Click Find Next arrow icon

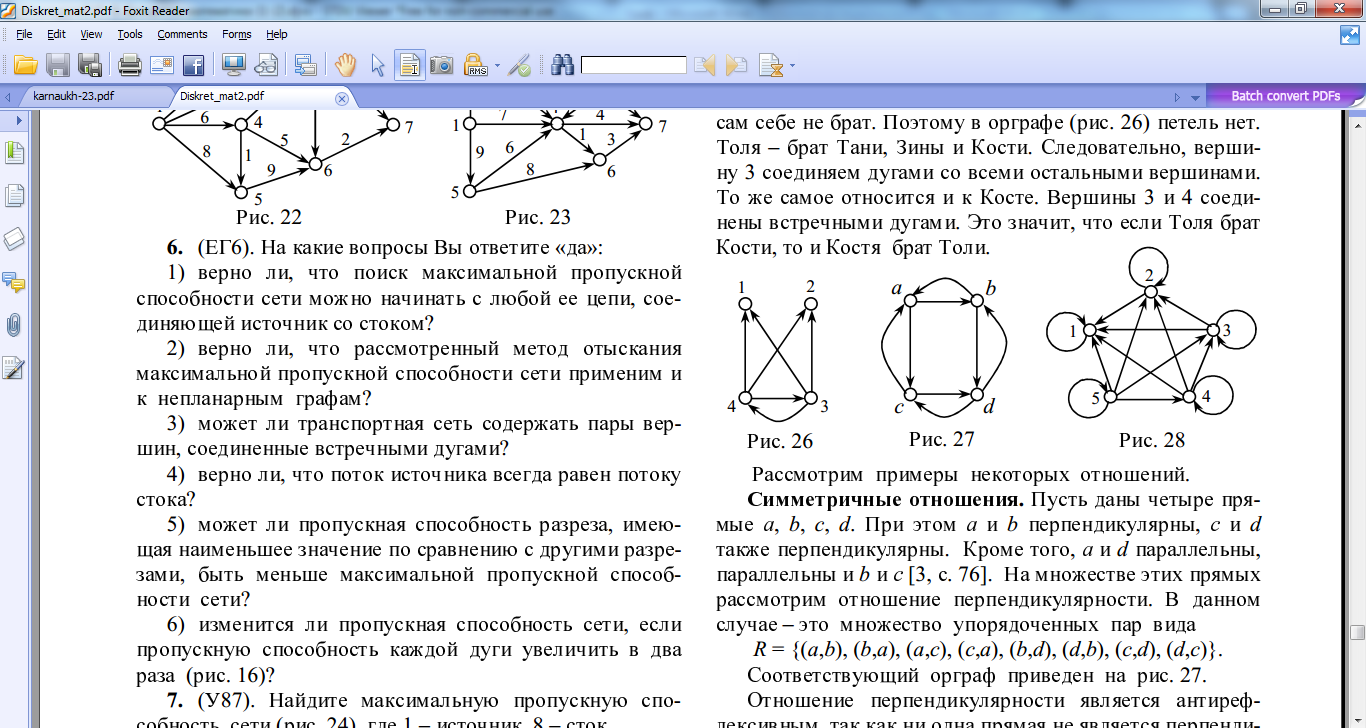click(x=737, y=66)
